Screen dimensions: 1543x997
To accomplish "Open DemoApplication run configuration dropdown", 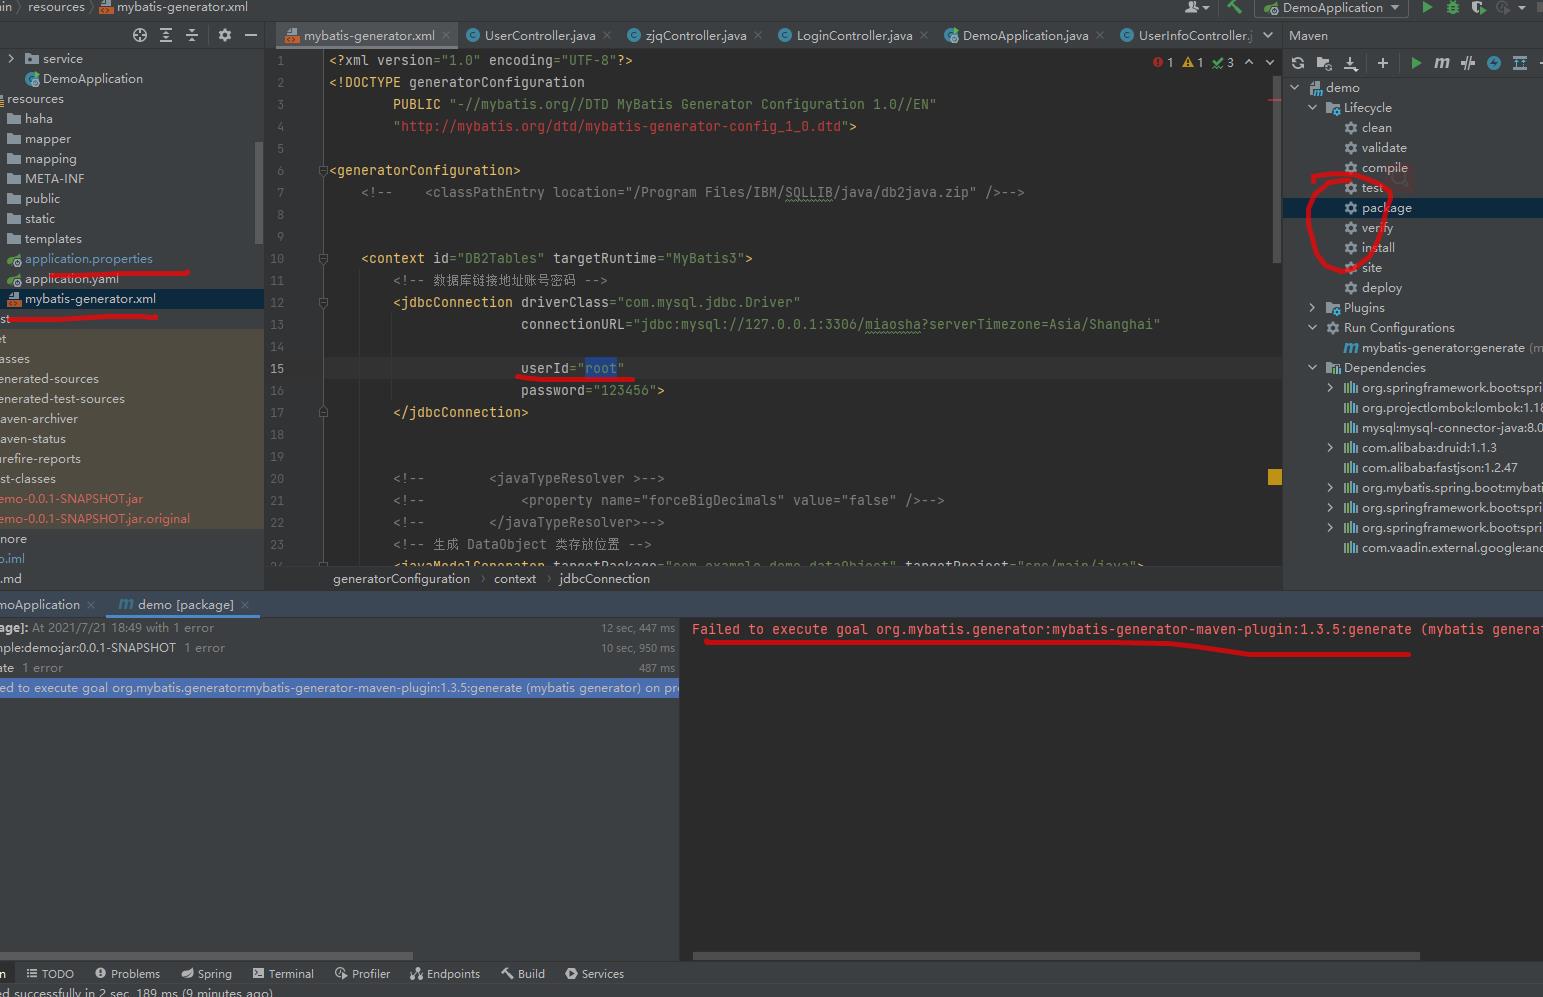I will [1332, 8].
